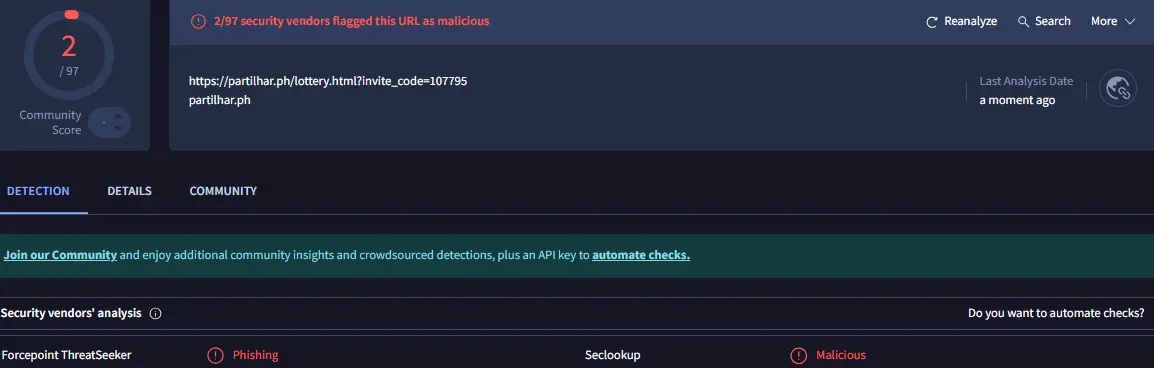Click Do you want to automate checks
The height and width of the screenshot is (368, 1154).
1056,314
